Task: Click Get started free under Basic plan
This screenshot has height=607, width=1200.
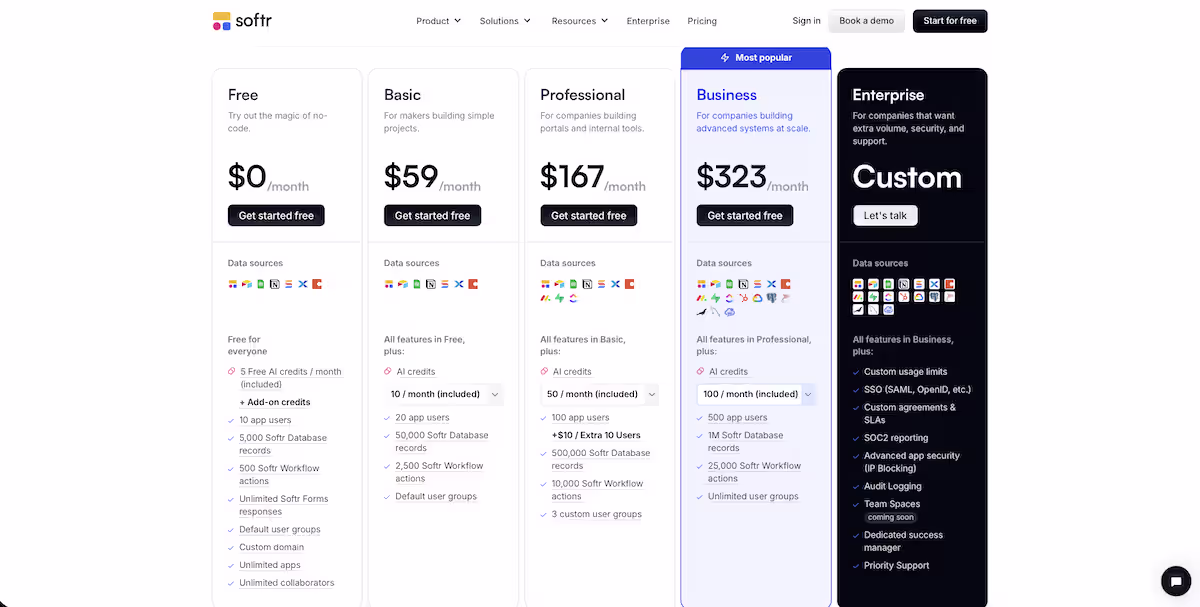Action: 432,215
